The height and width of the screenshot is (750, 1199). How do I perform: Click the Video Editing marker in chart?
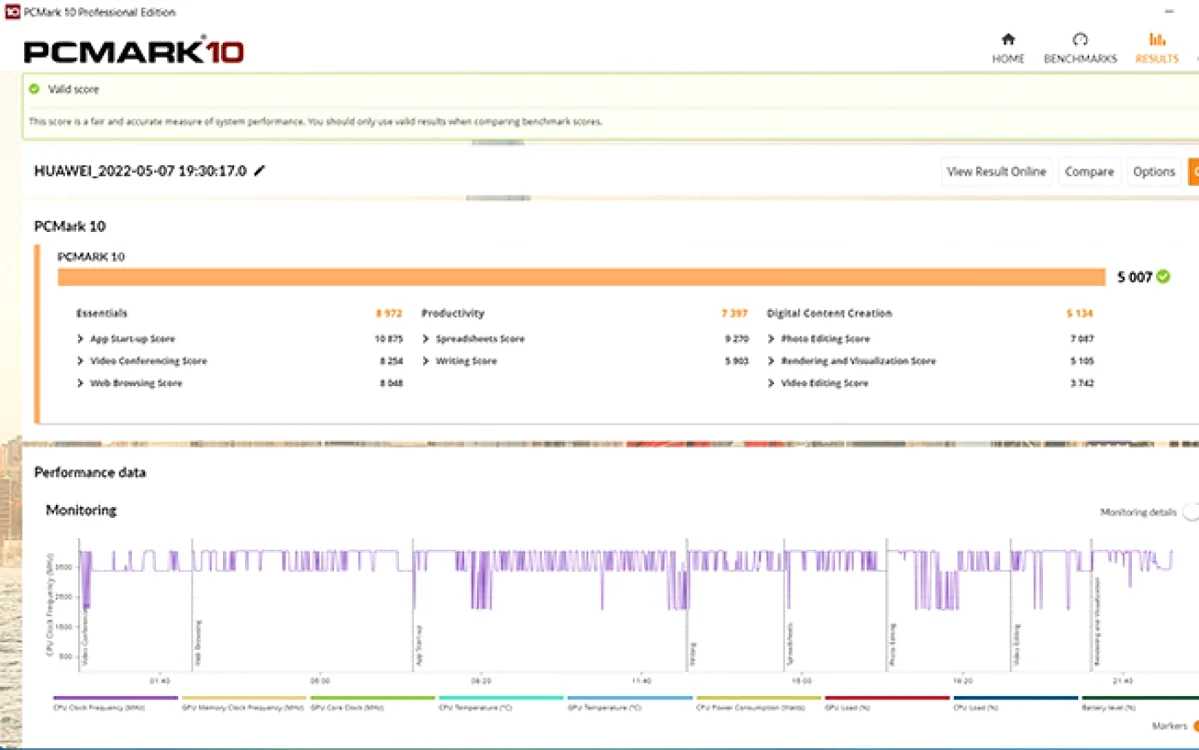[1017, 644]
